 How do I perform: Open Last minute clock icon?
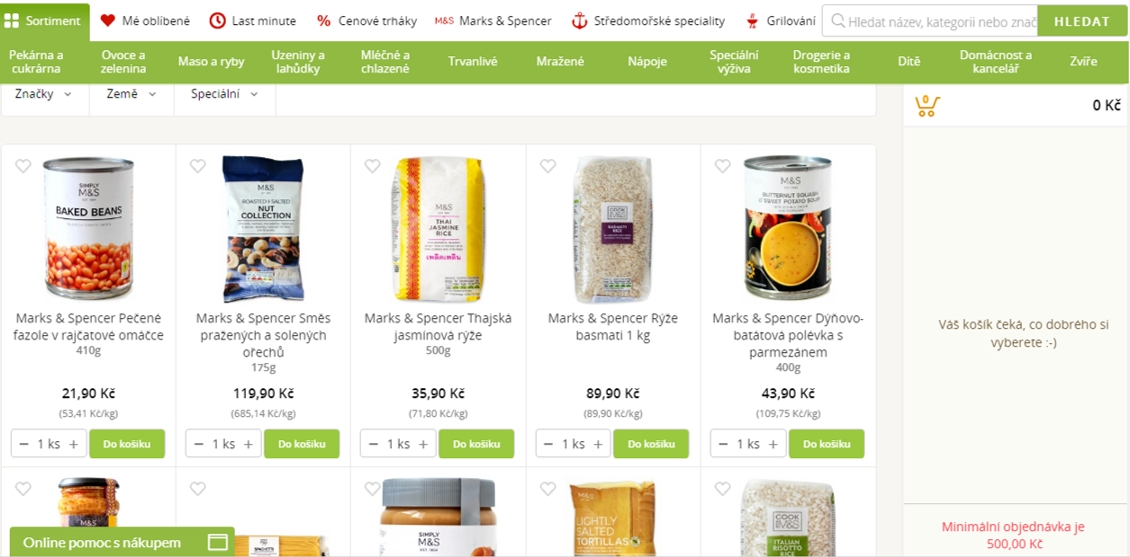pyautogui.click(x=217, y=21)
